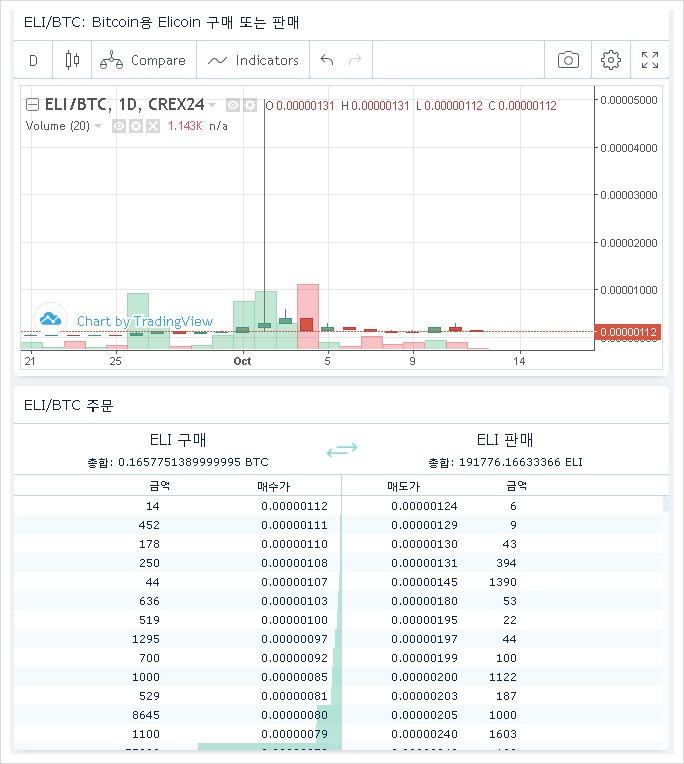Switch chart to fullscreen mode

pos(650,60)
